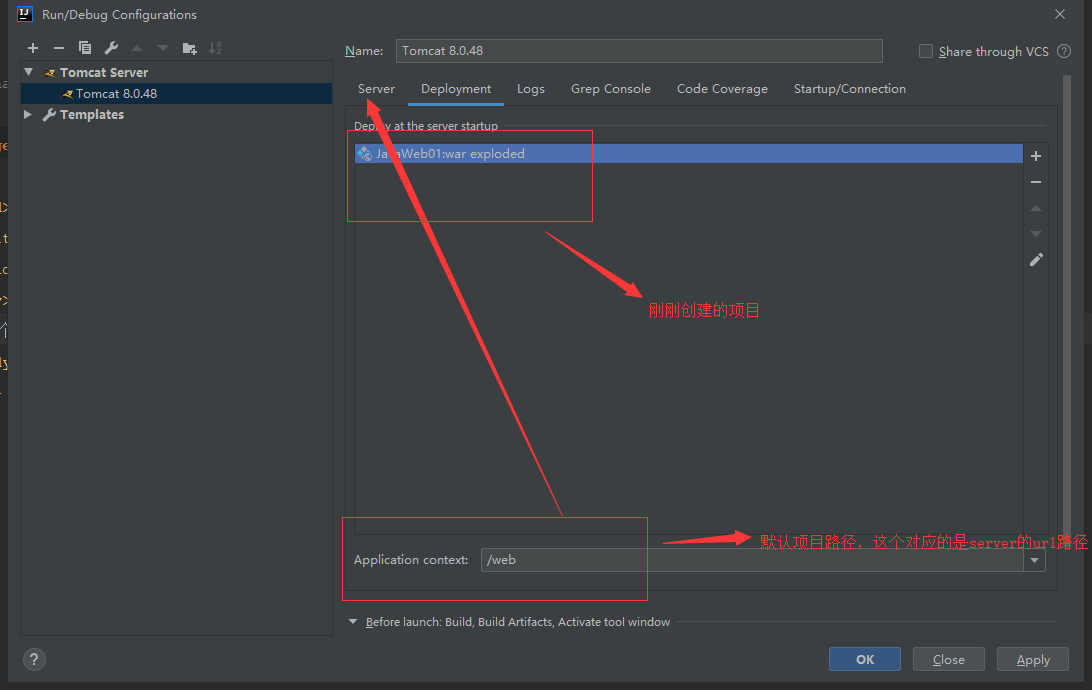Open edit templates wrench icon in toolbar
The width and height of the screenshot is (1092, 690).
point(111,48)
